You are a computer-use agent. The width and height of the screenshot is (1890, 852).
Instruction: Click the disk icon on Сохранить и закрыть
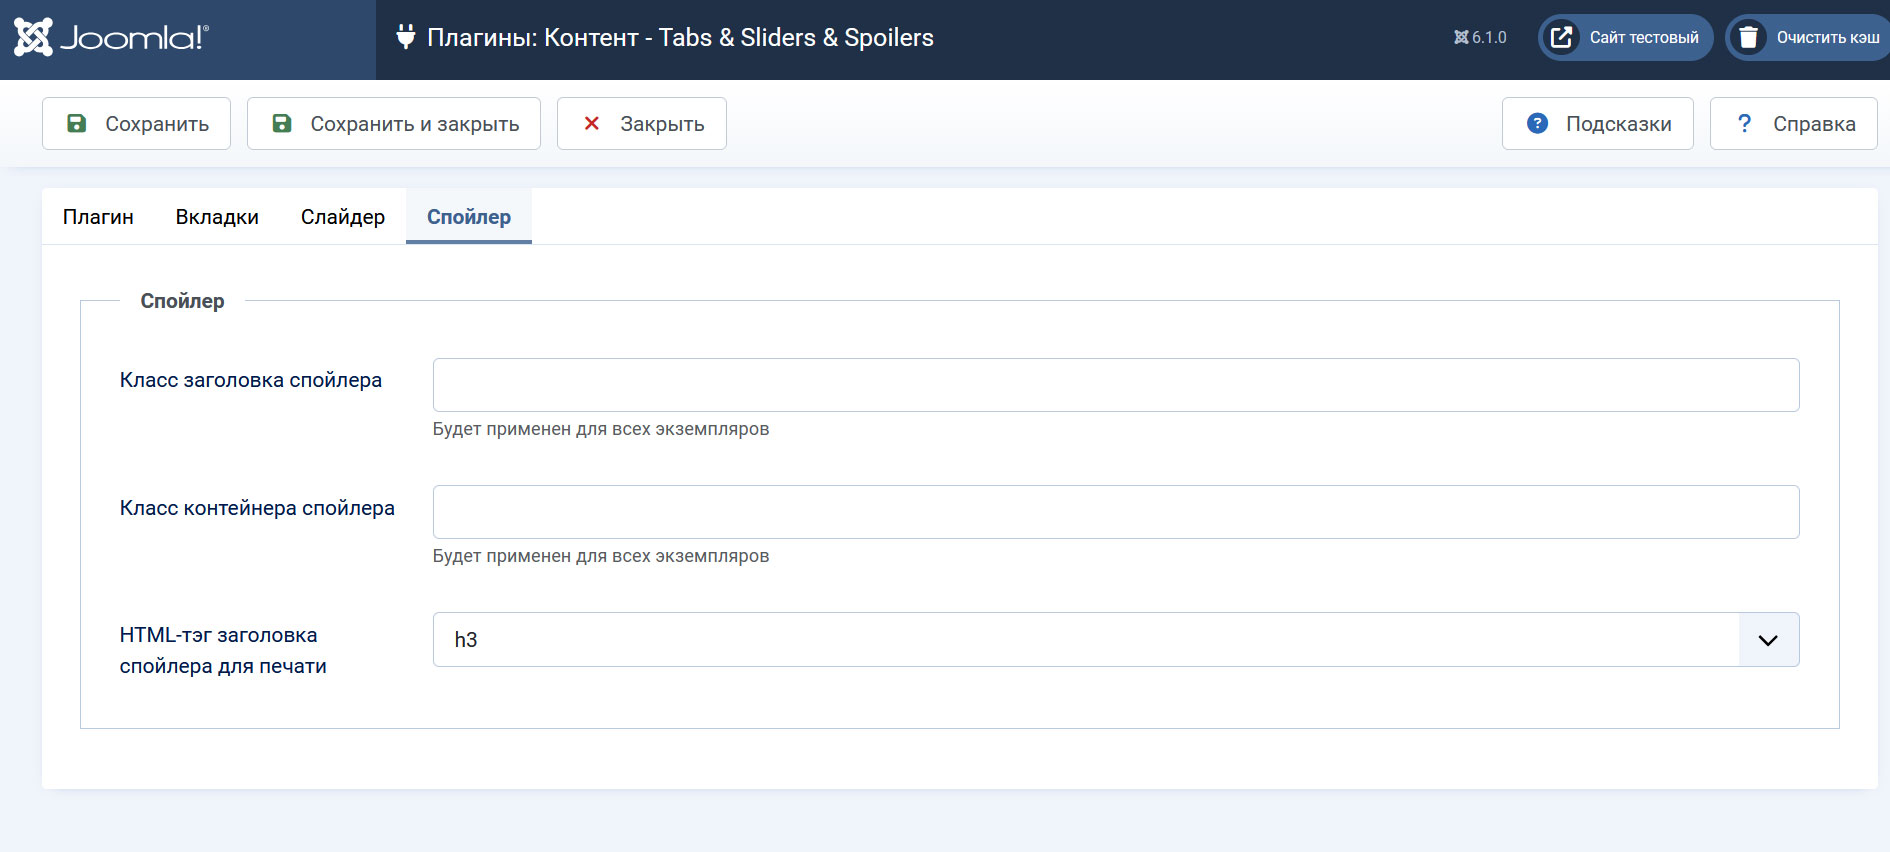pyautogui.click(x=282, y=123)
